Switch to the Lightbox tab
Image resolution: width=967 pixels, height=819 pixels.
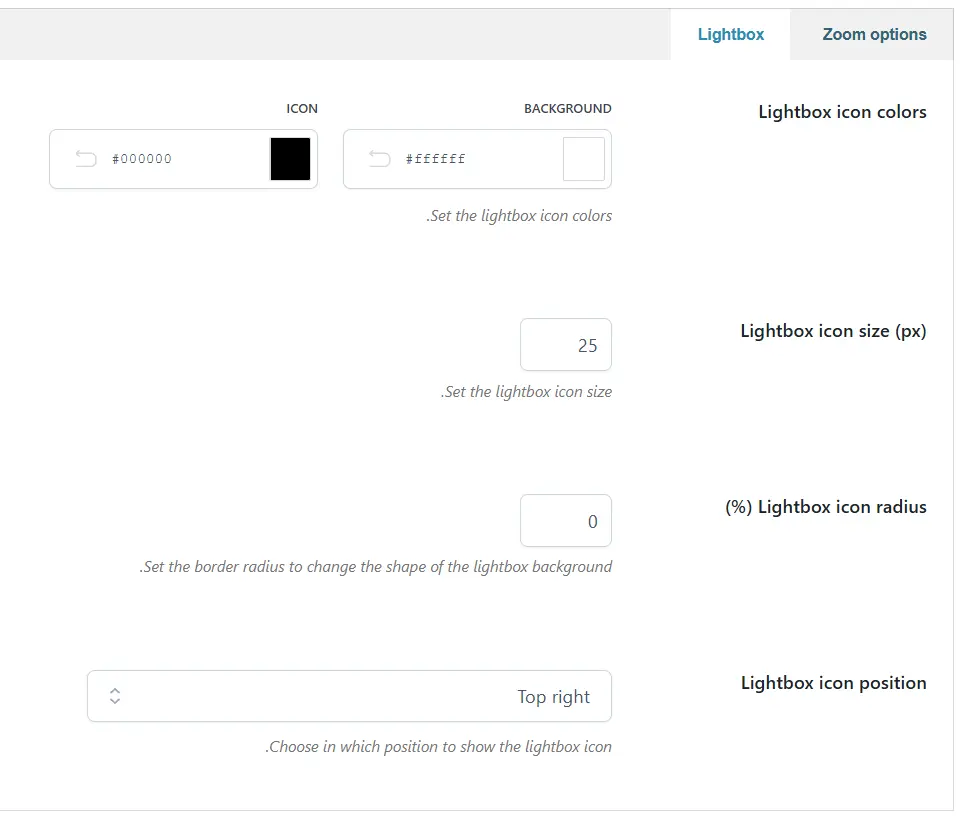[730, 35]
